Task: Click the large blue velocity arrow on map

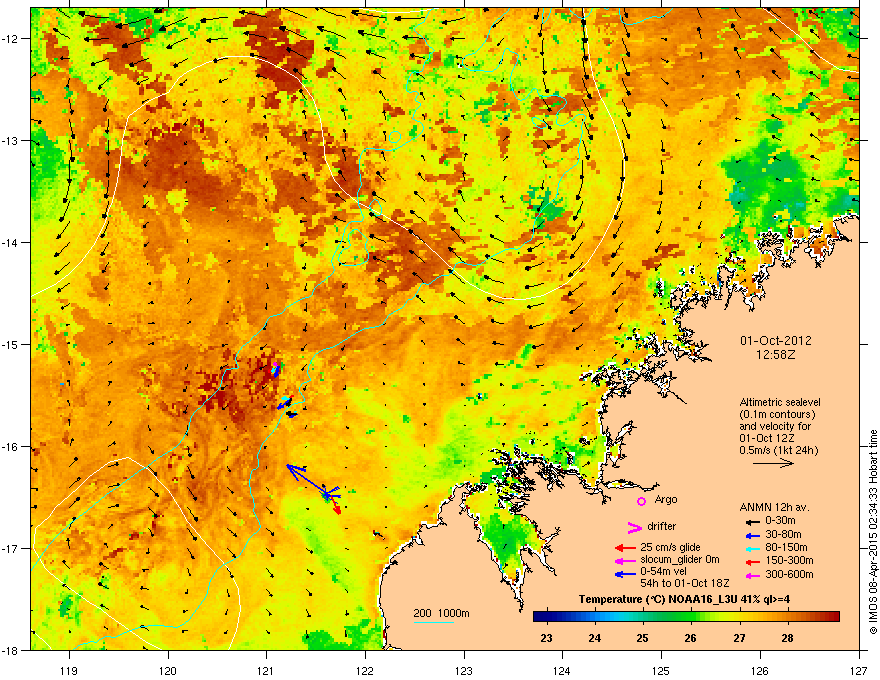Action: [306, 480]
